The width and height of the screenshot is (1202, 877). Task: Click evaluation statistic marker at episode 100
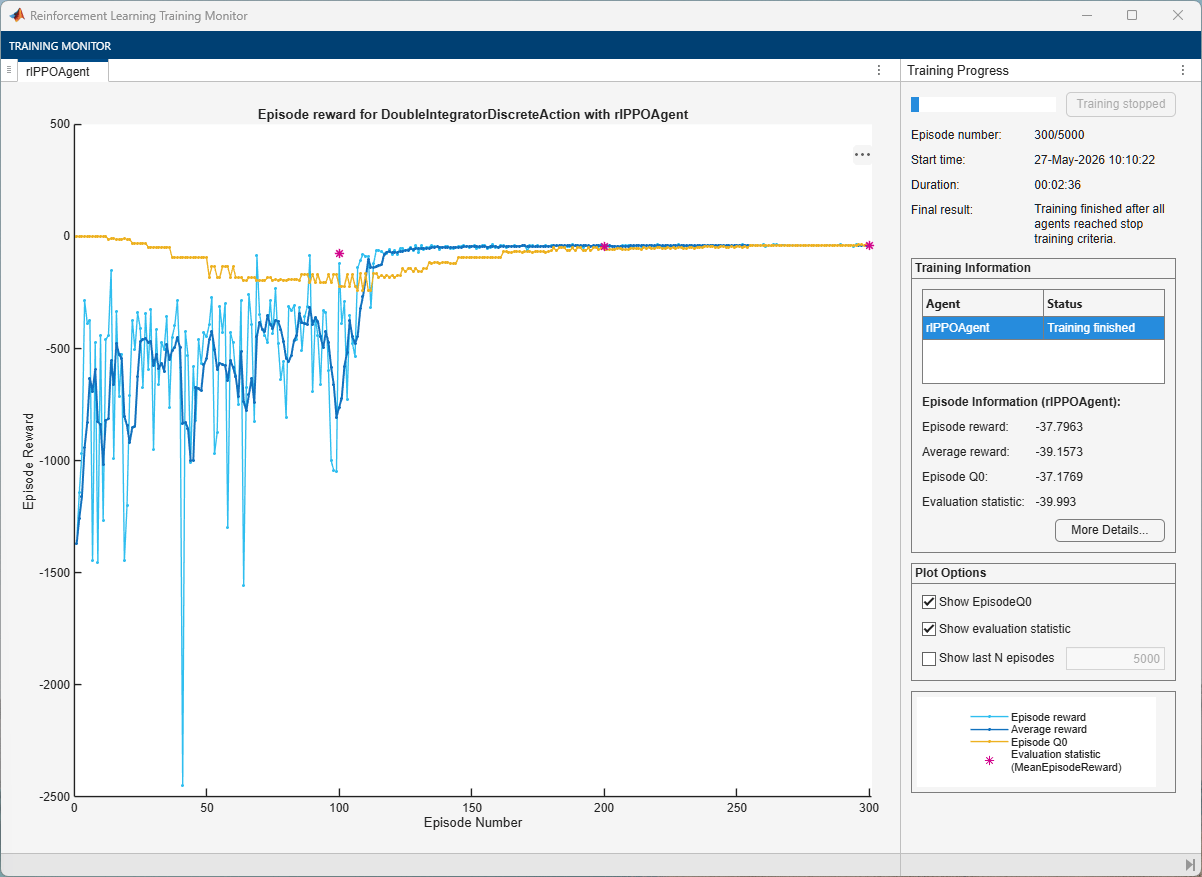(x=339, y=254)
